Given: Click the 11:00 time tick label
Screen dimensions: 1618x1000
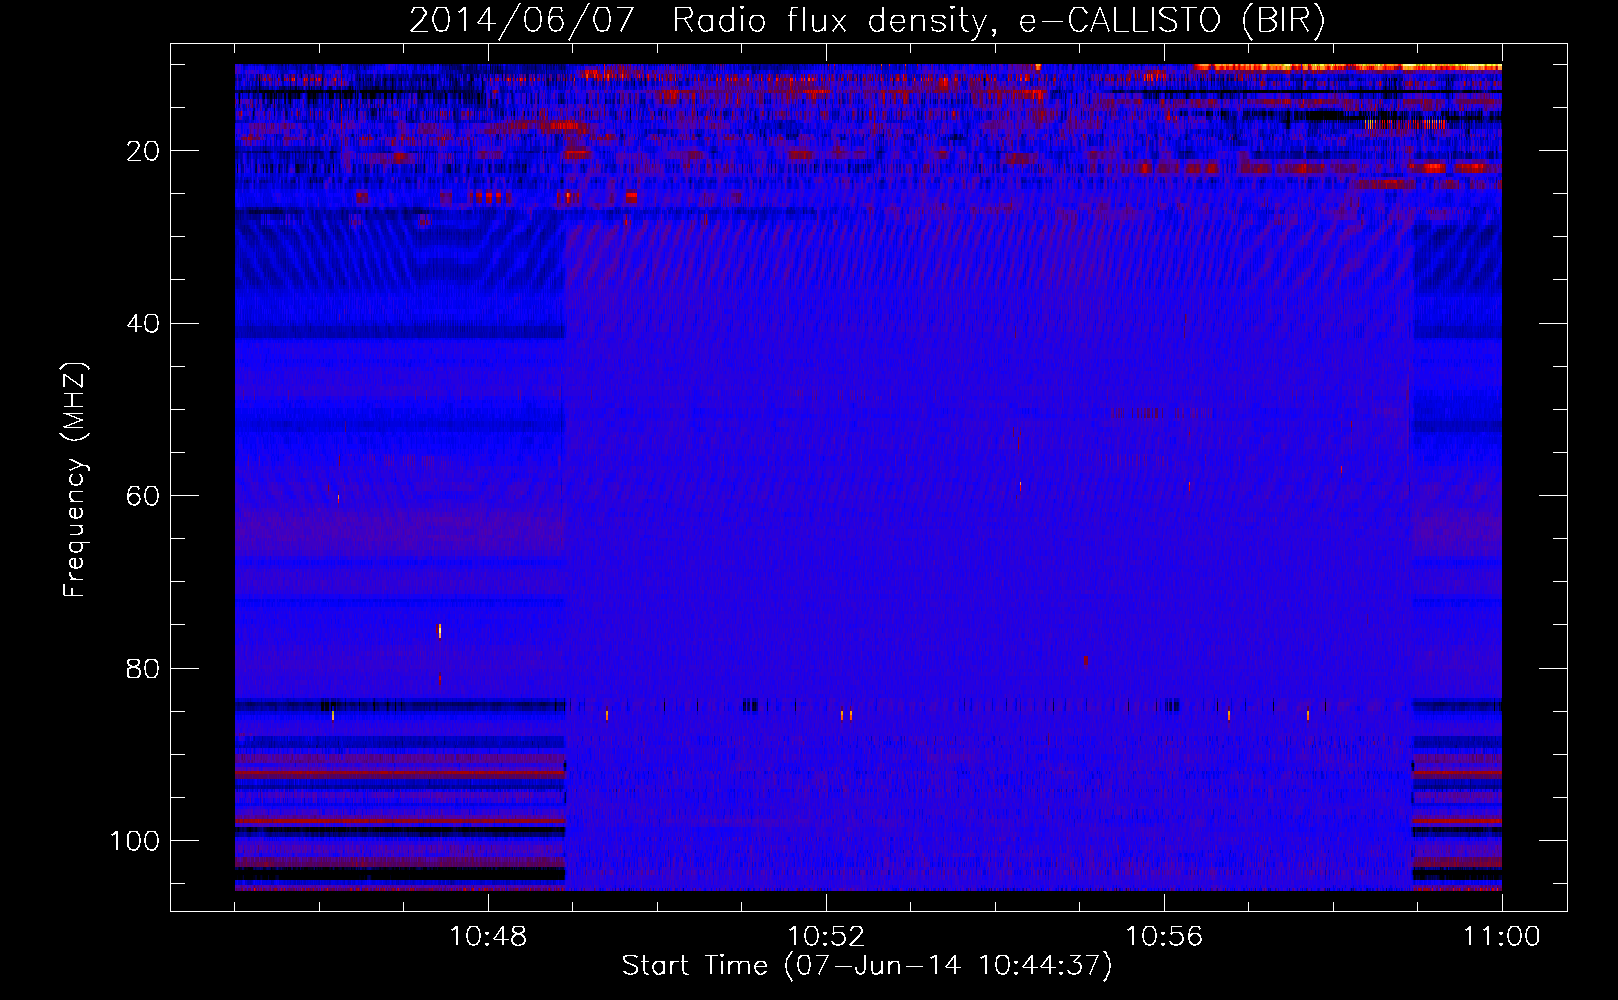Looking at the screenshot, I should coord(1502,937).
